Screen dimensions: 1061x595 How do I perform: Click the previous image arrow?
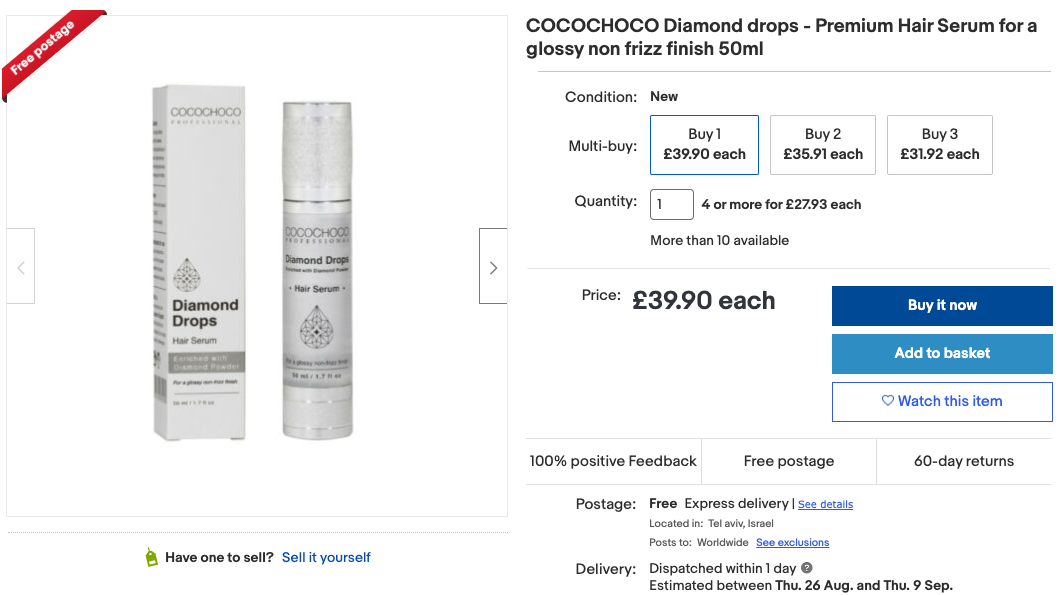point(21,265)
